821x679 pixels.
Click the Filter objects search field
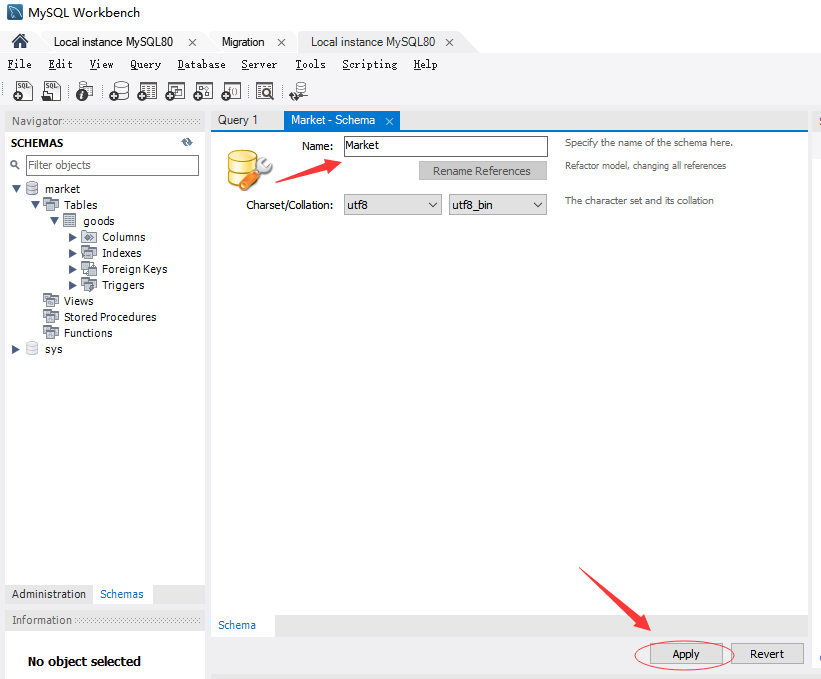tap(112, 165)
